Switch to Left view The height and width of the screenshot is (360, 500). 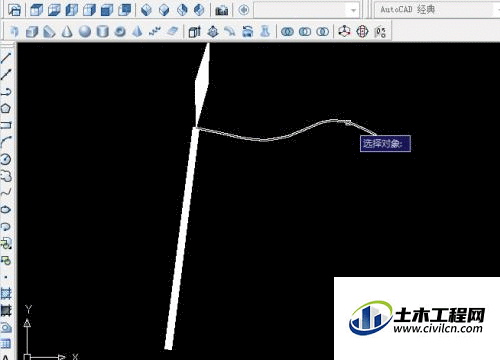click(72, 10)
